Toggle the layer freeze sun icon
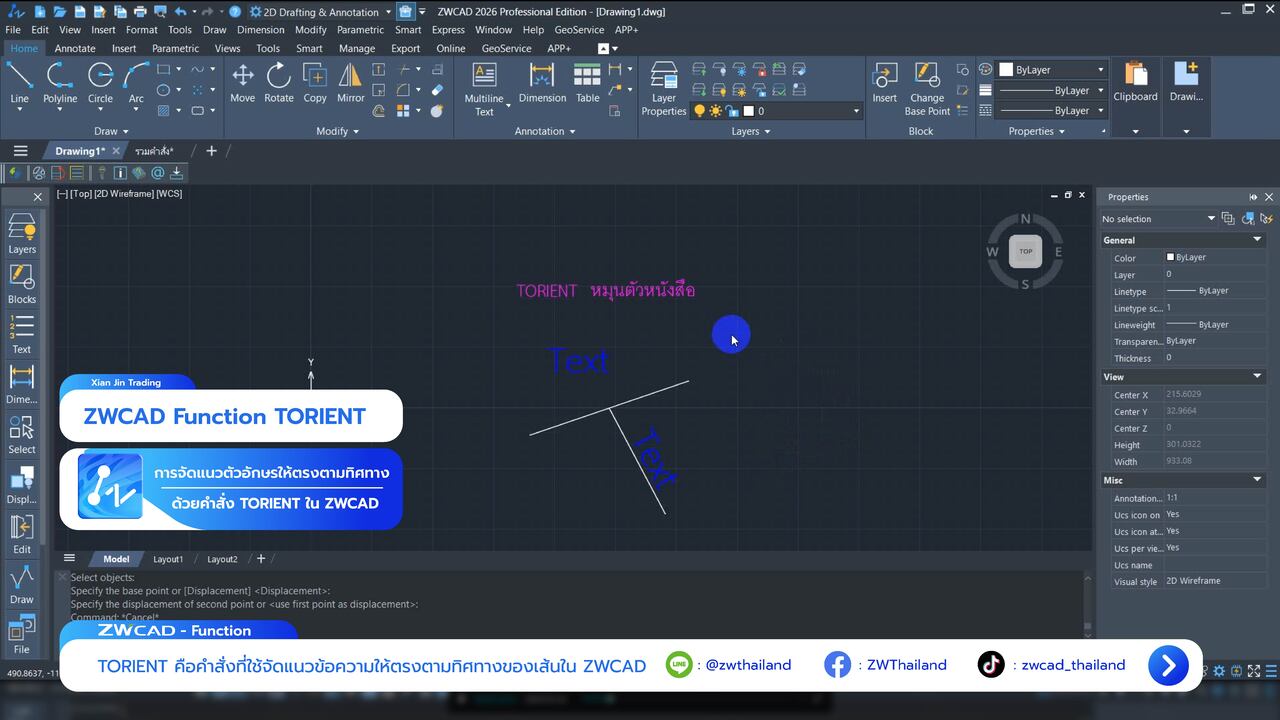The width and height of the screenshot is (1280, 720). pos(716,111)
